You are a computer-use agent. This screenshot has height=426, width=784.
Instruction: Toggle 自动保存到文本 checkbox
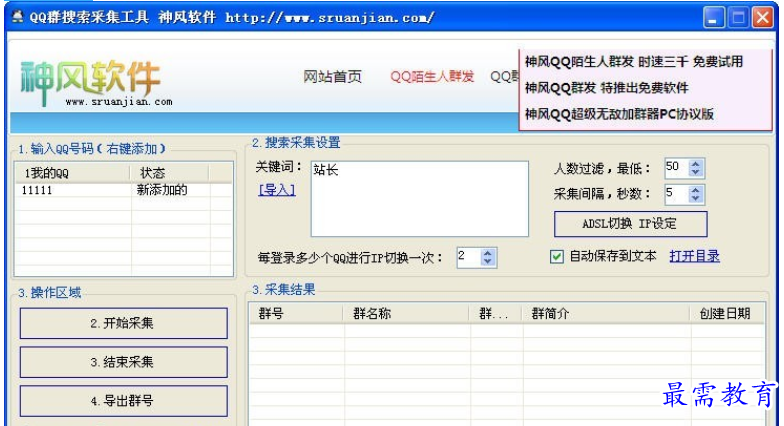pos(556,257)
